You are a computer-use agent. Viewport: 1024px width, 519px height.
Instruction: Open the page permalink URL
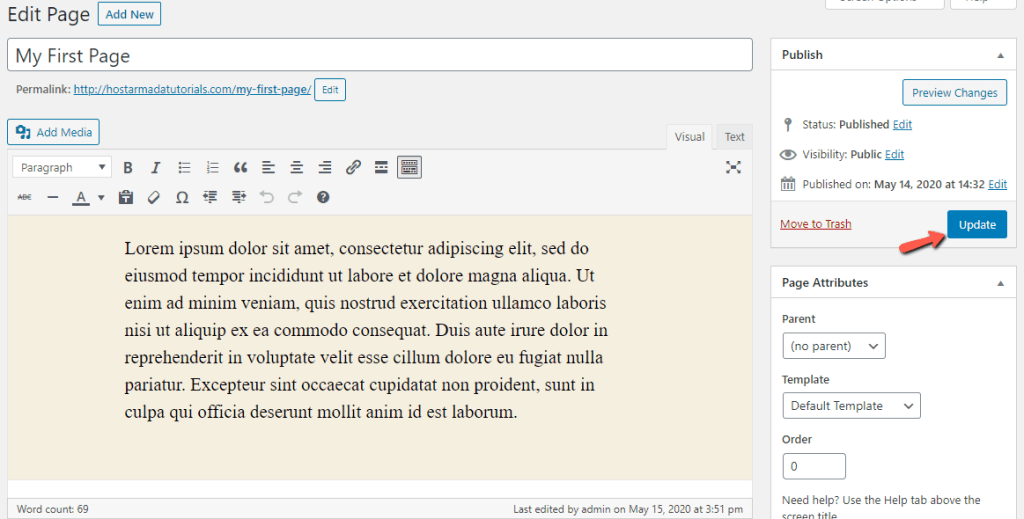[192, 89]
